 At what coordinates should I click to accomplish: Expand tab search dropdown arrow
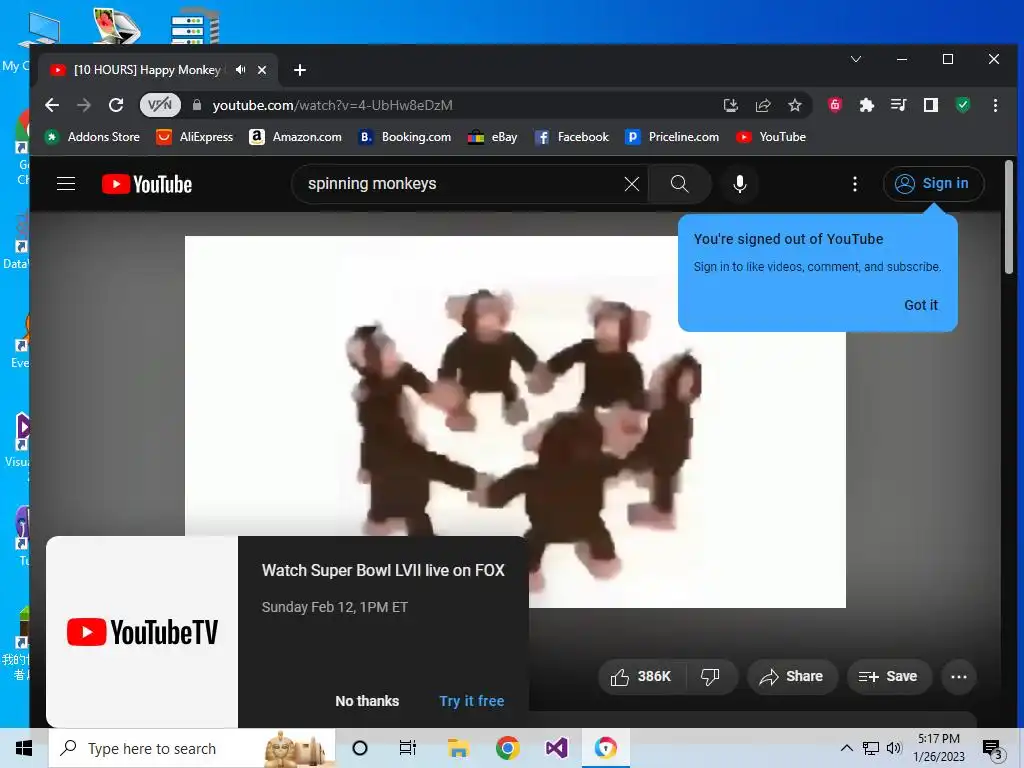[856, 59]
